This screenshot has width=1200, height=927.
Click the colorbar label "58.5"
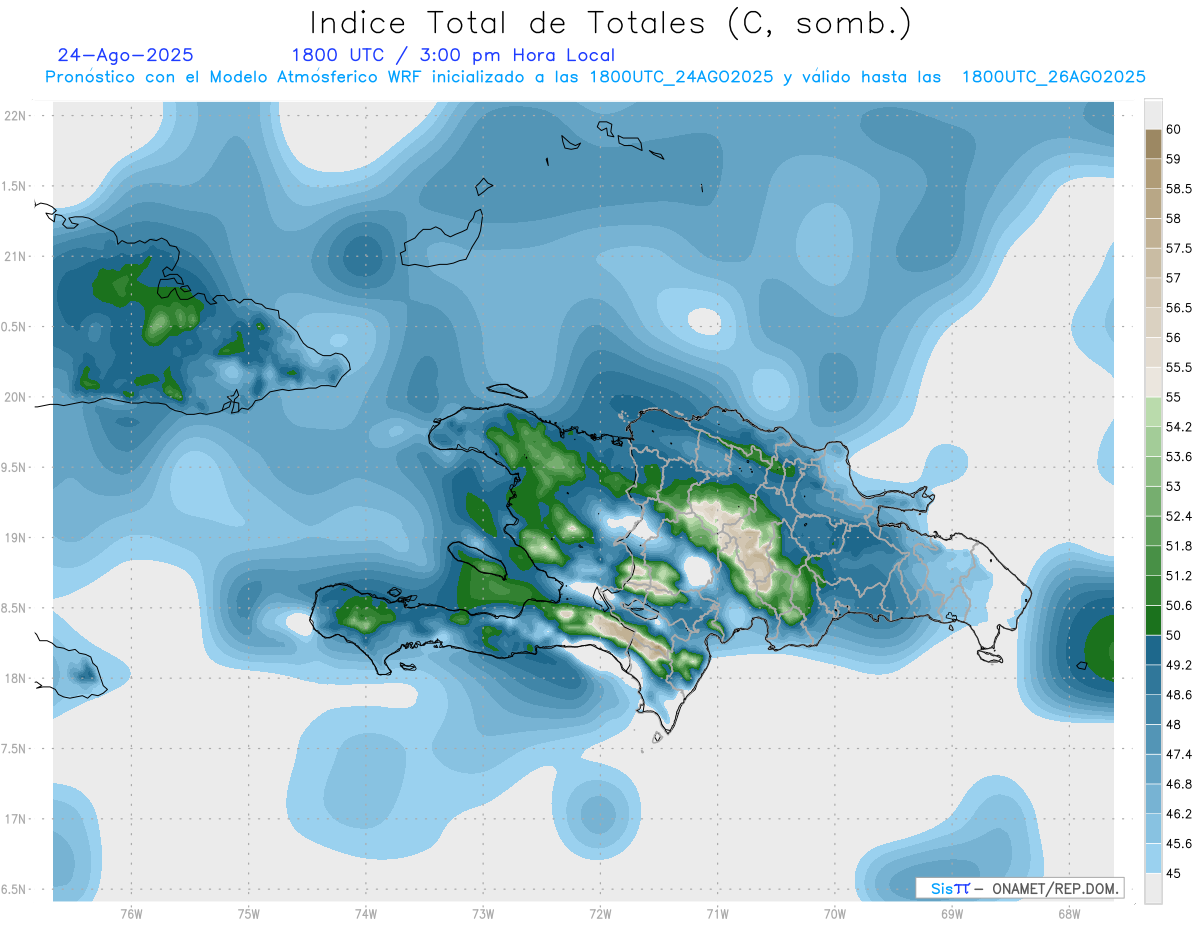(1179, 188)
